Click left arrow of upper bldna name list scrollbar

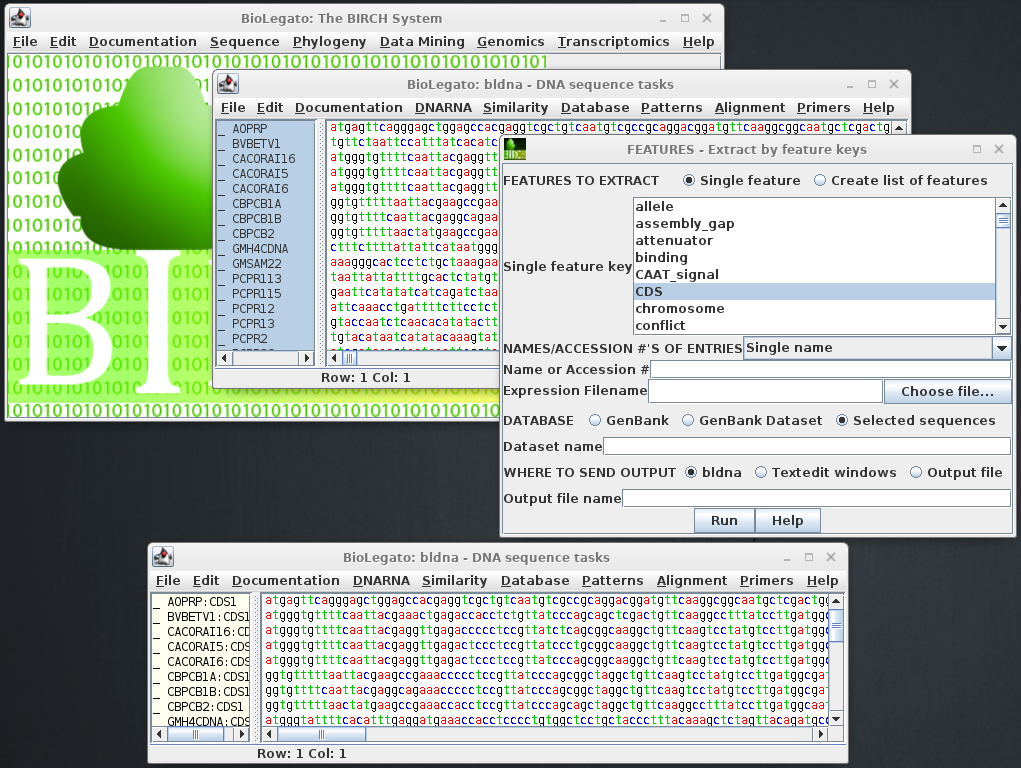pos(224,358)
